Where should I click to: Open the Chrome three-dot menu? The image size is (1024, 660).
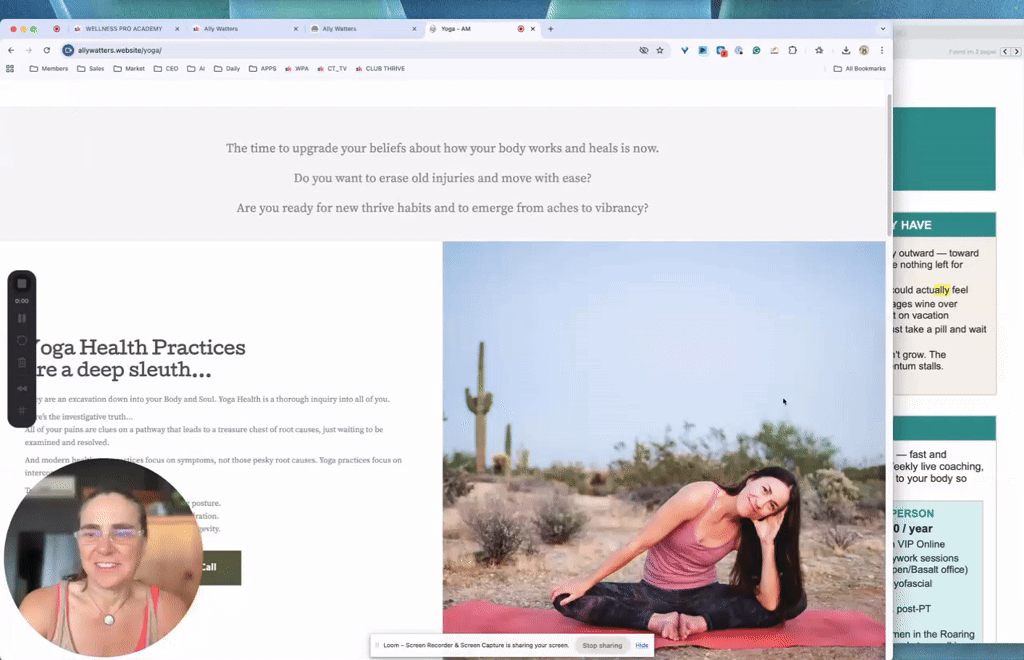881,50
